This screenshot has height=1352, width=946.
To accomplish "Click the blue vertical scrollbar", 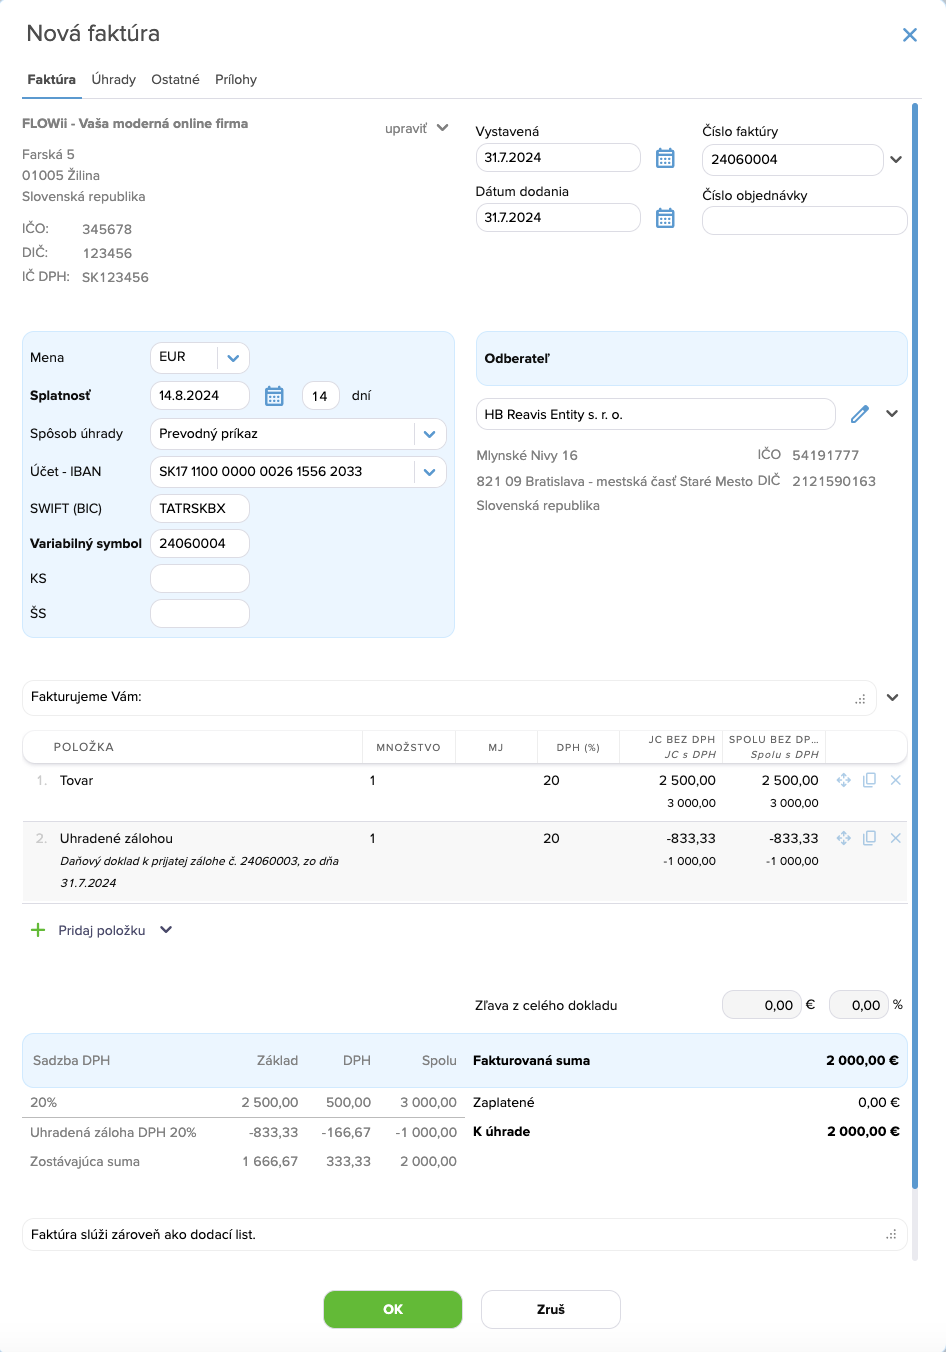I will (x=914, y=645).
